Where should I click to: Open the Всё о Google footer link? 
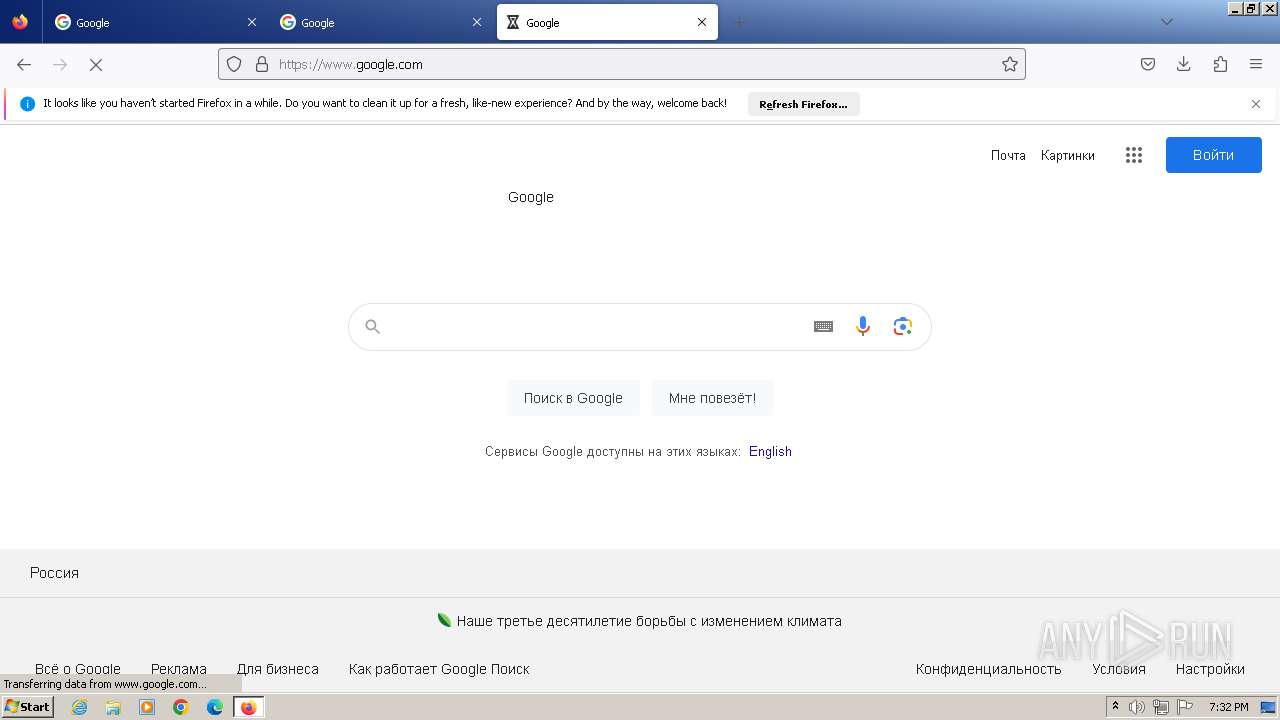(x=78, y=669)
